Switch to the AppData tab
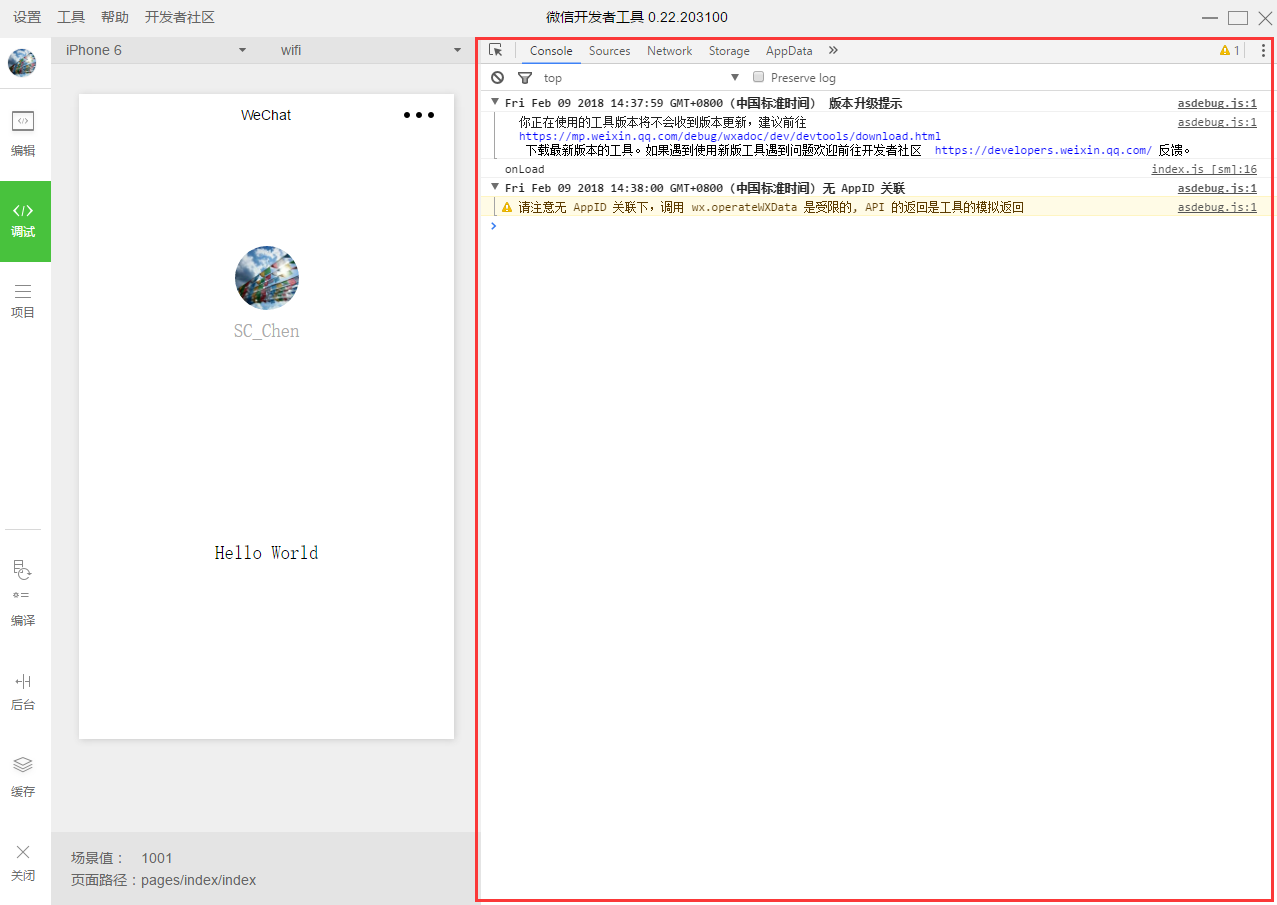This screenshot has height=905, width=1277. tap(789, 50)
